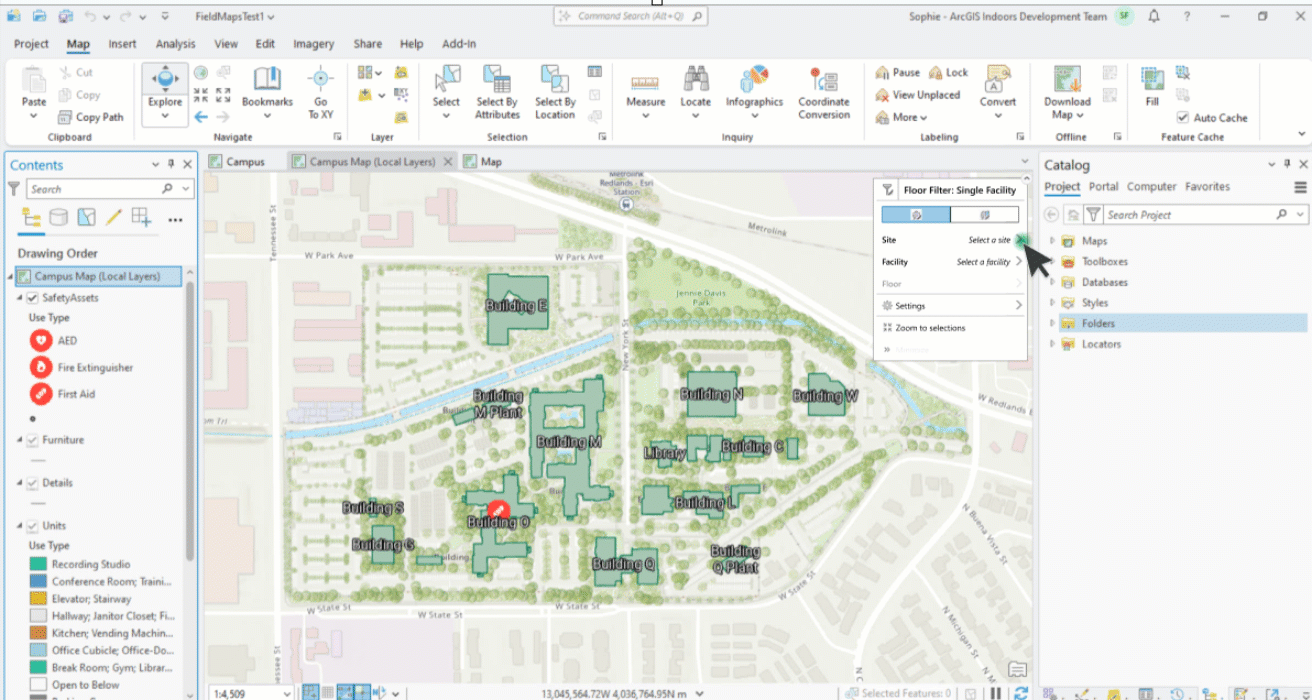Click the Download Map icon
The image size is (1312, 700).
[1067, 80]
